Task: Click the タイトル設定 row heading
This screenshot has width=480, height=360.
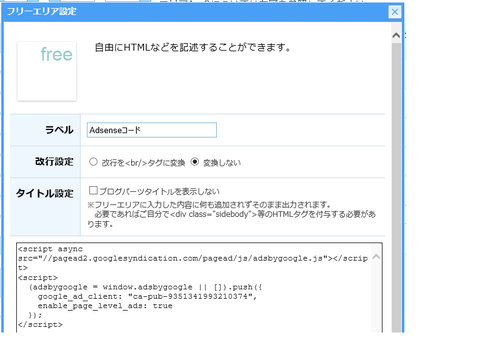Action: [45, 193]
